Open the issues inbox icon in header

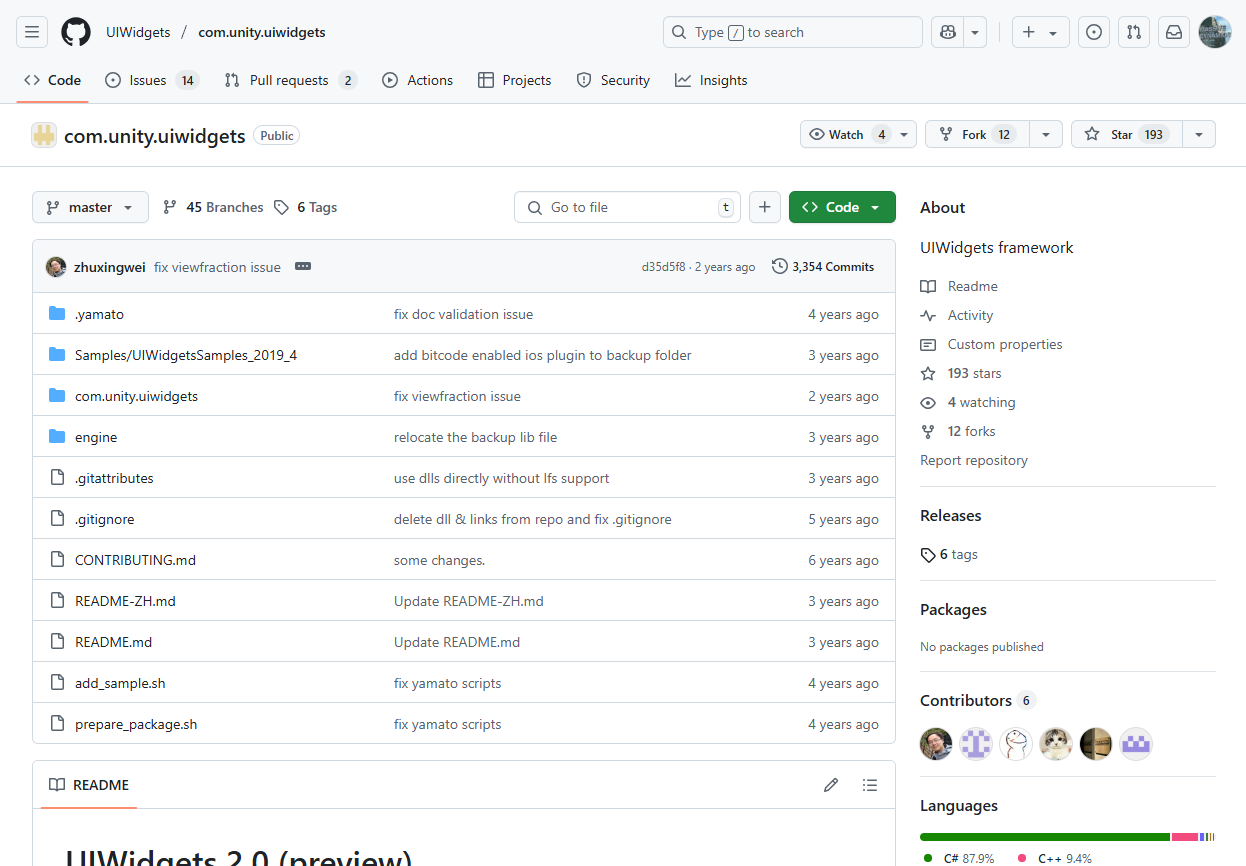pyautogui.click(x=1094, y=32)
